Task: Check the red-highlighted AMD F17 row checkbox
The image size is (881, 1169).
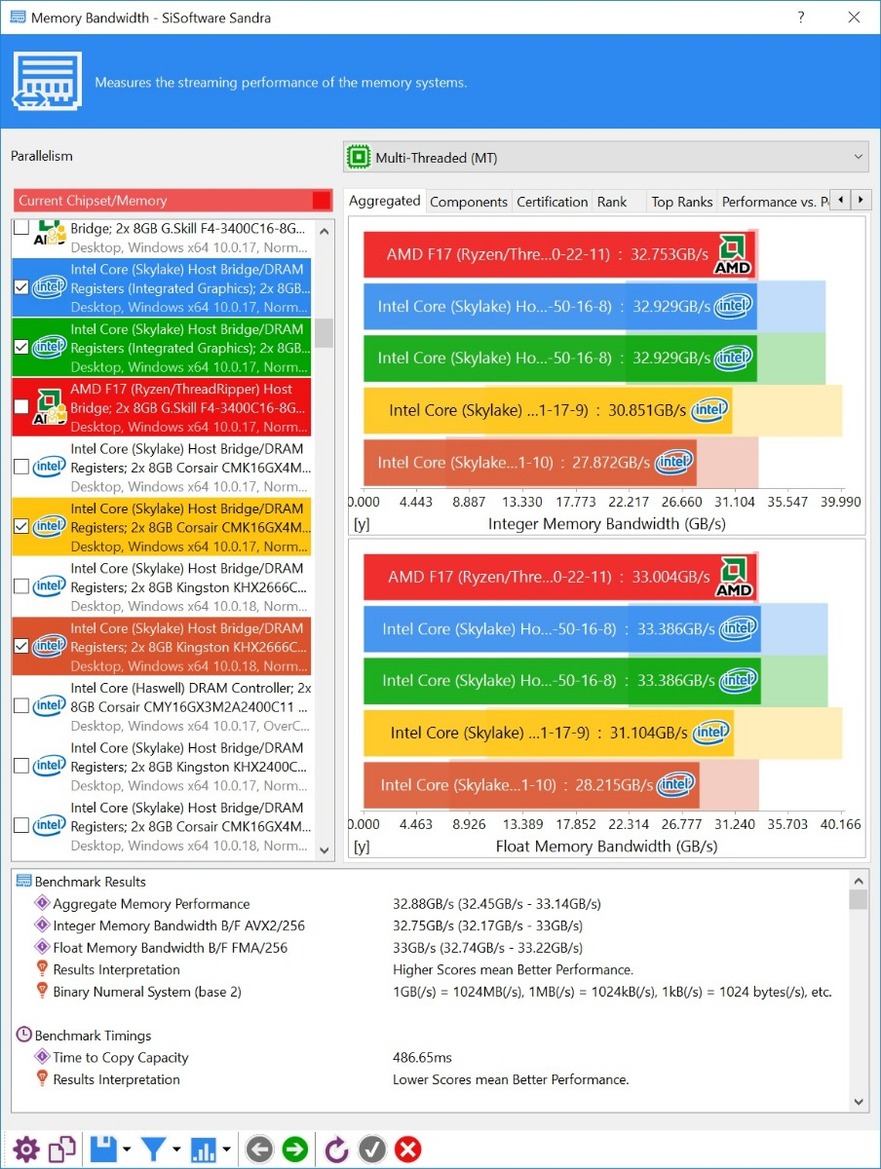Action: [22, 407]
